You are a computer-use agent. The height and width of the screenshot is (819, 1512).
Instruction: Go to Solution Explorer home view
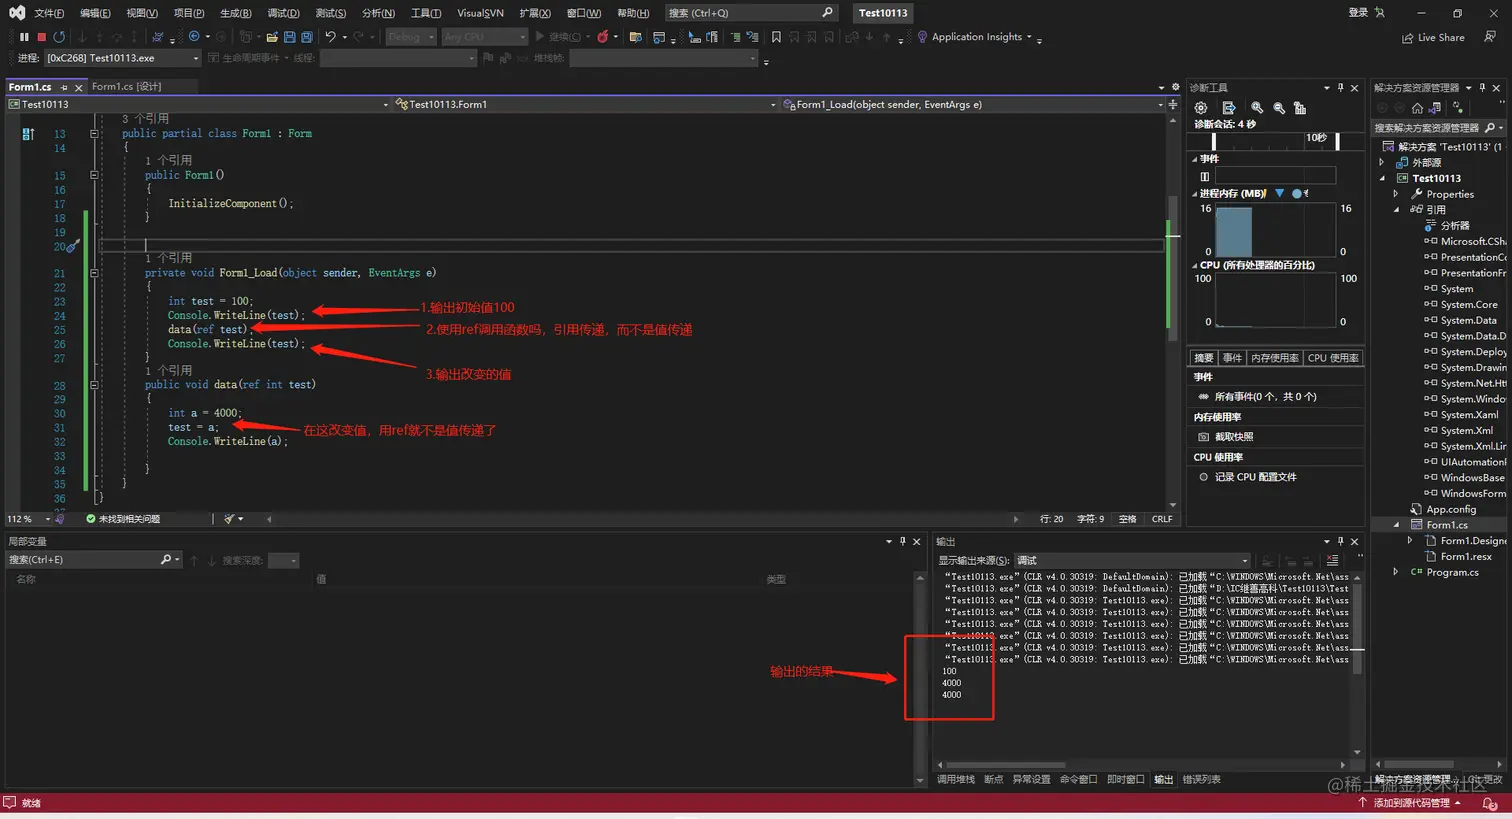(x=1417, y=108)
